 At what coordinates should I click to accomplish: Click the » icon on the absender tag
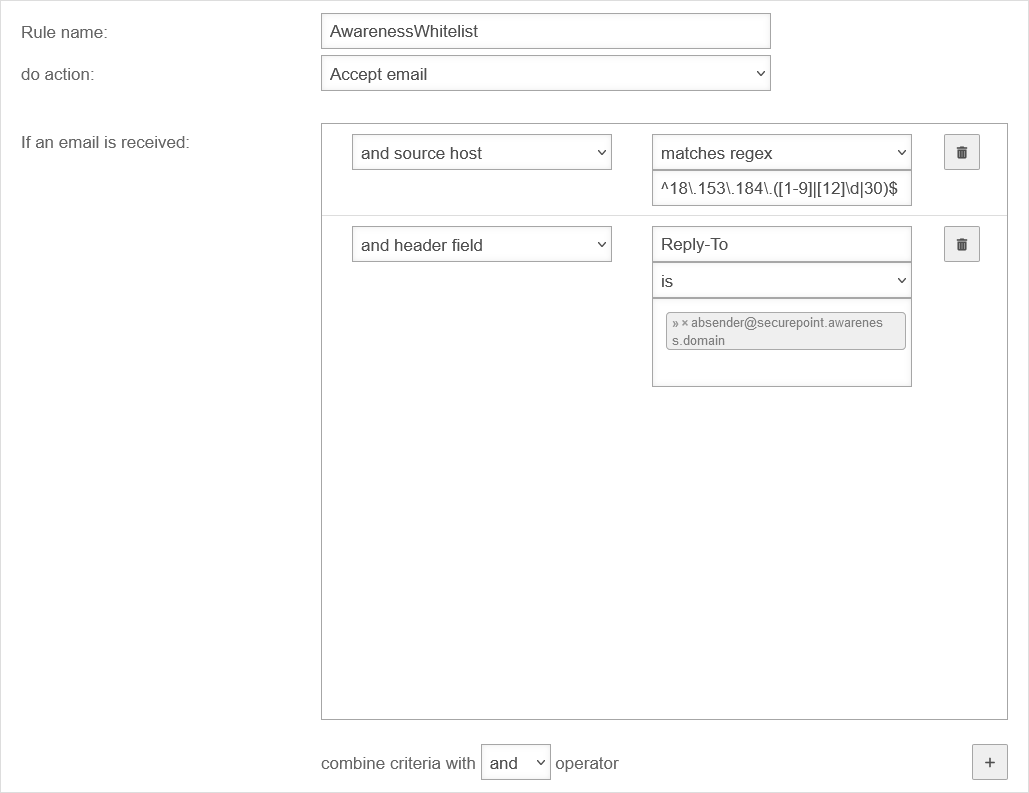coord(675,323)
